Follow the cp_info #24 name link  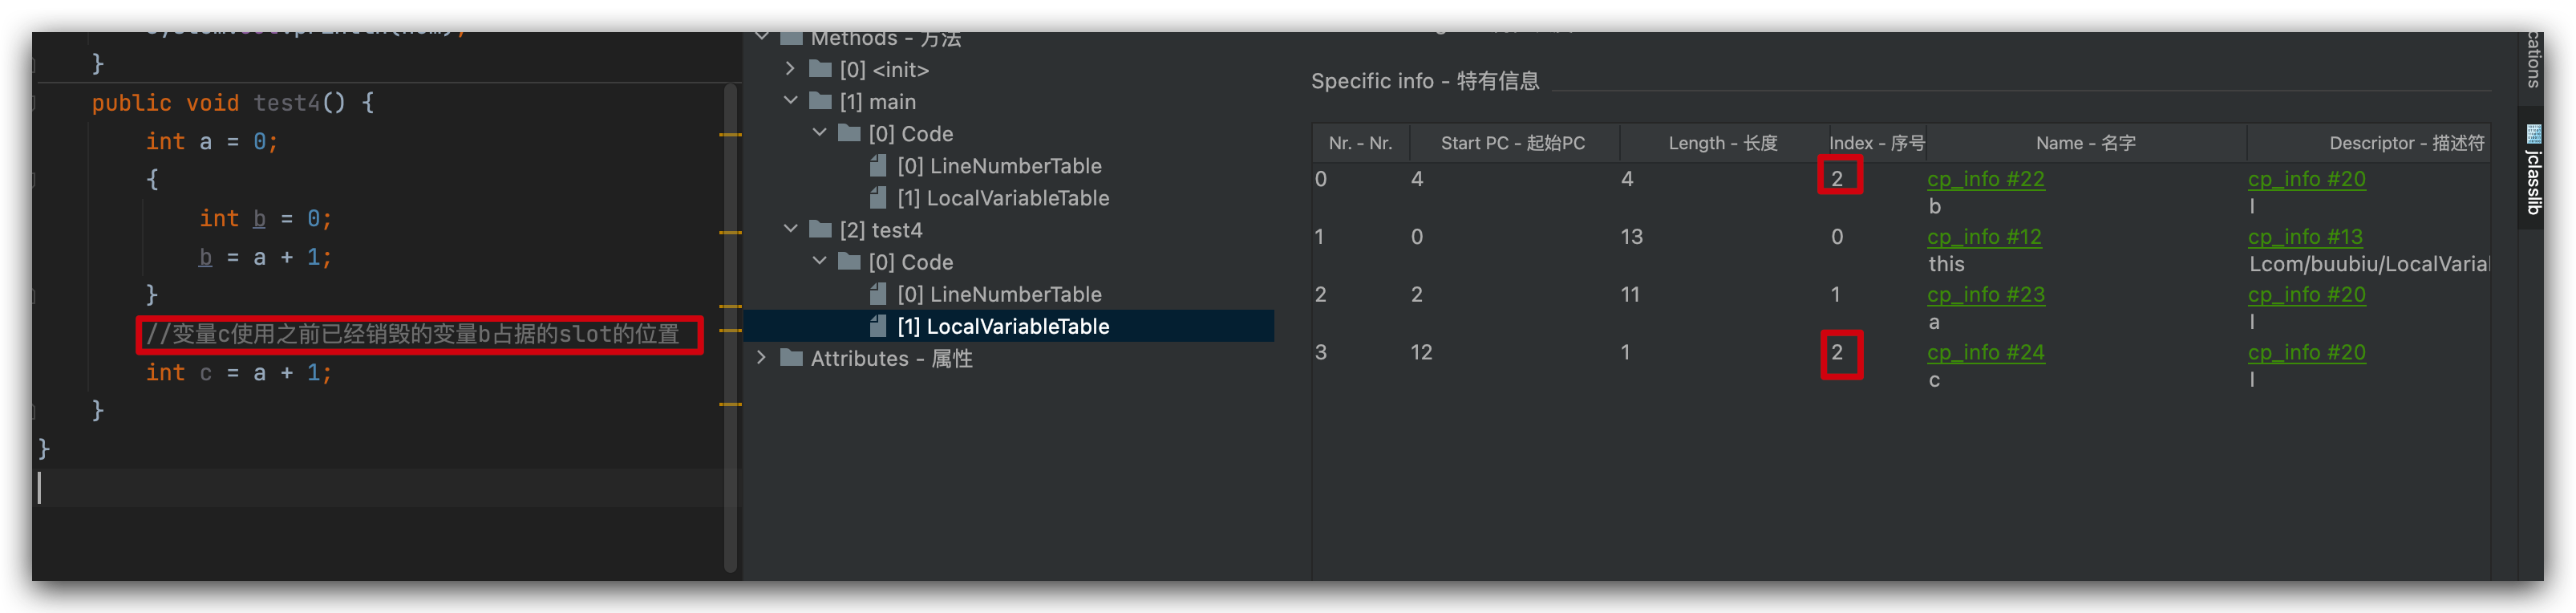tap(1985, 352)
